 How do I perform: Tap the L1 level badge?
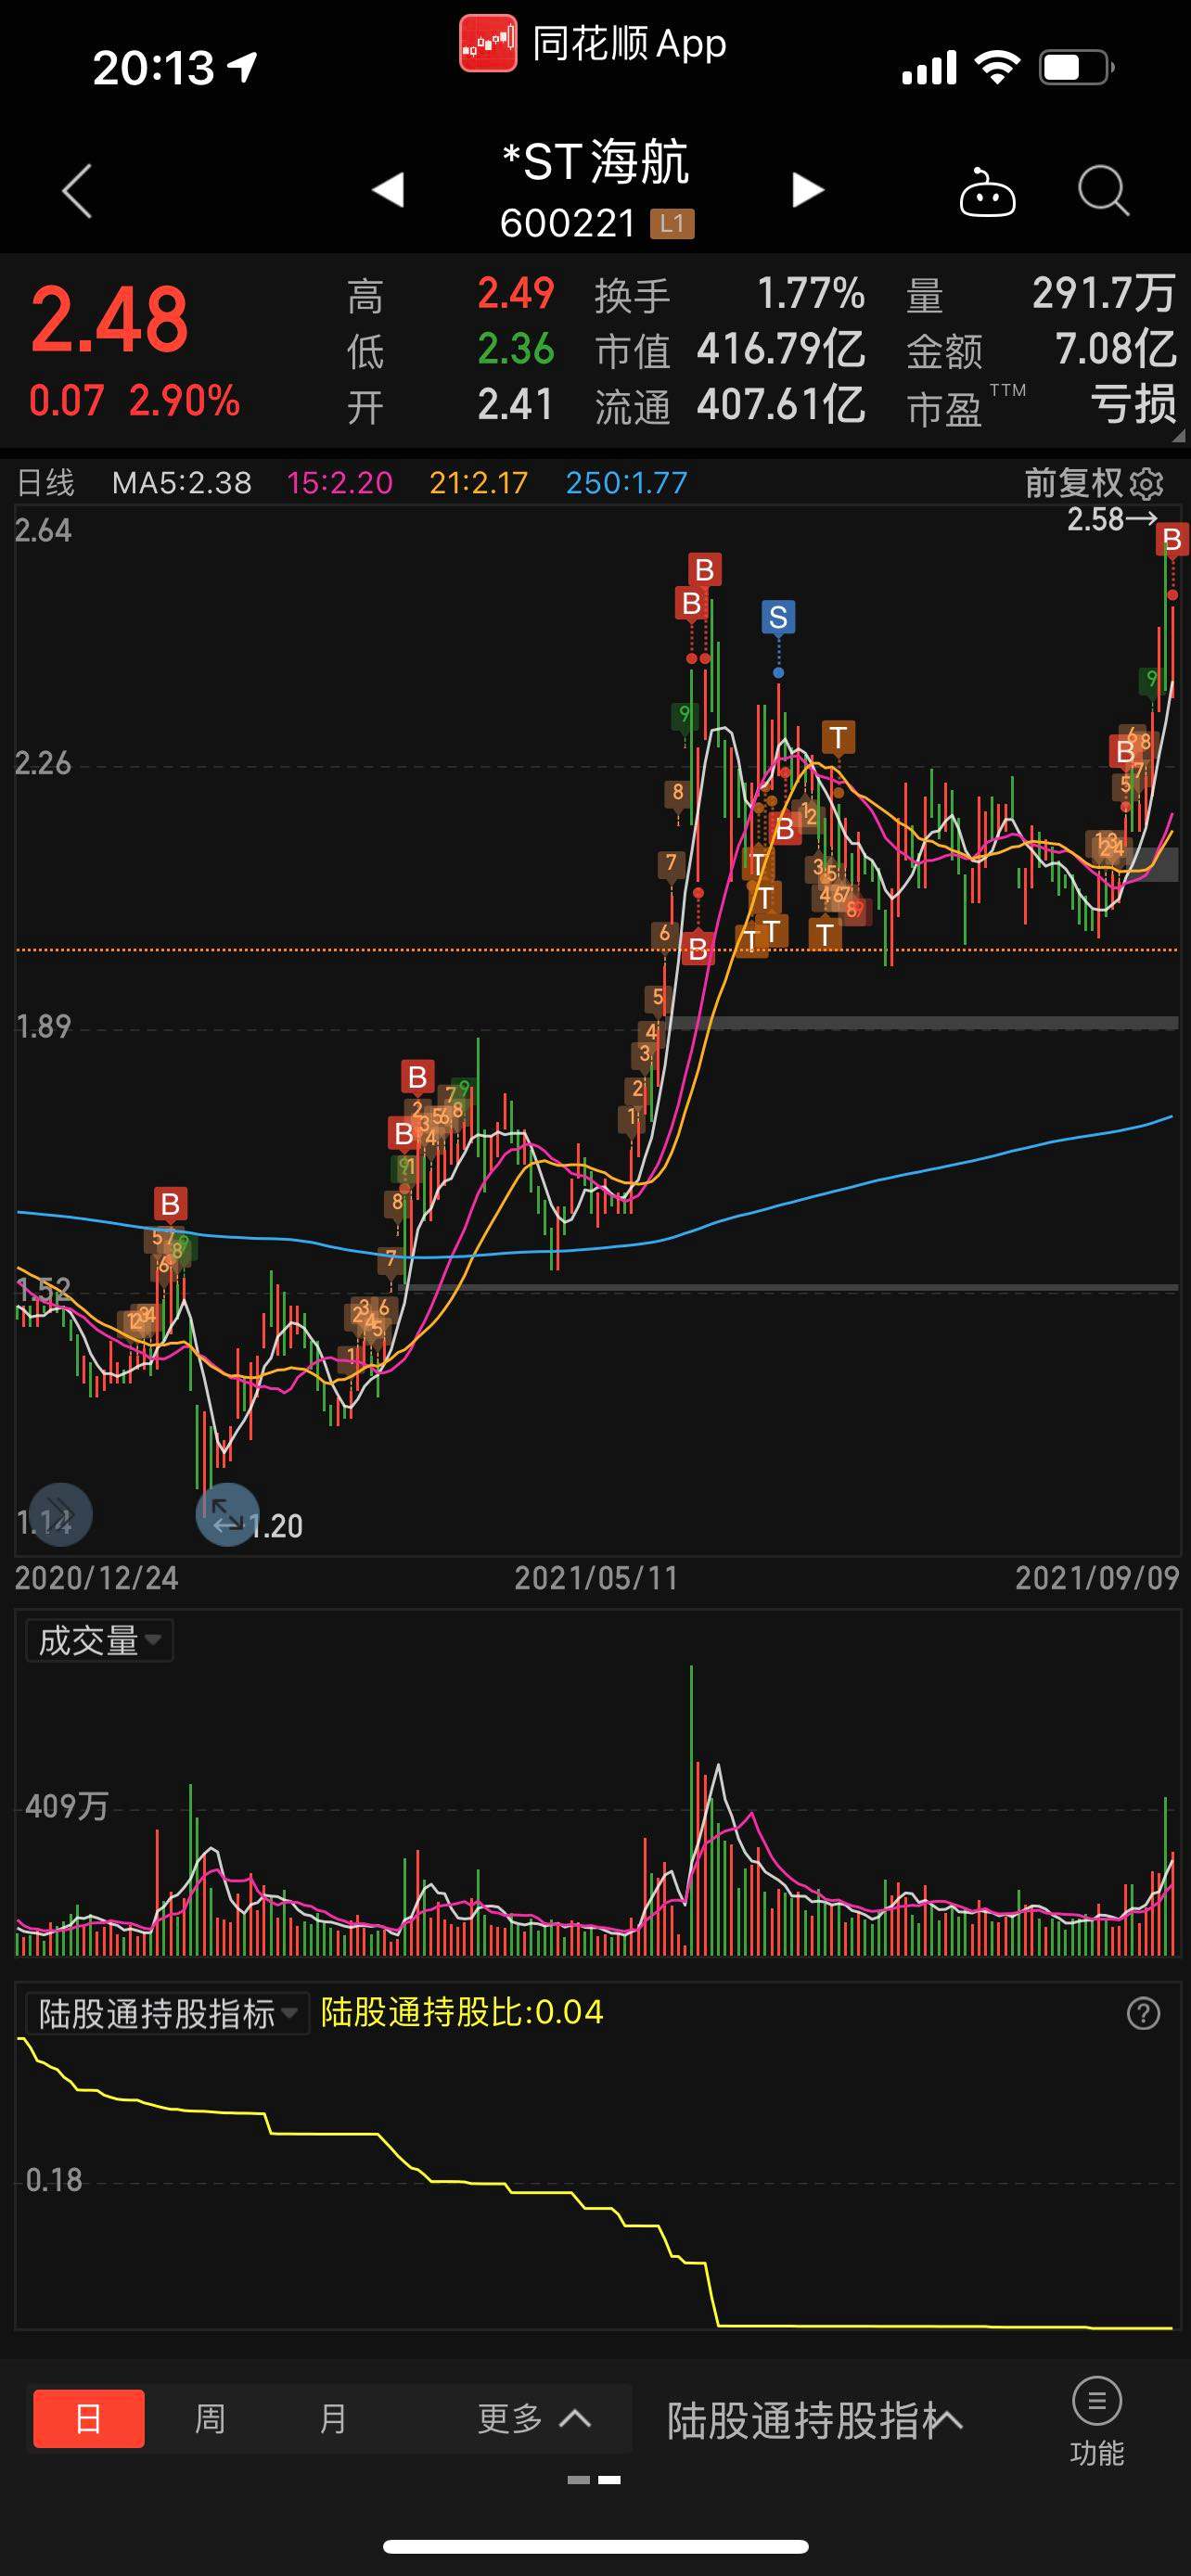coord(672,223)
